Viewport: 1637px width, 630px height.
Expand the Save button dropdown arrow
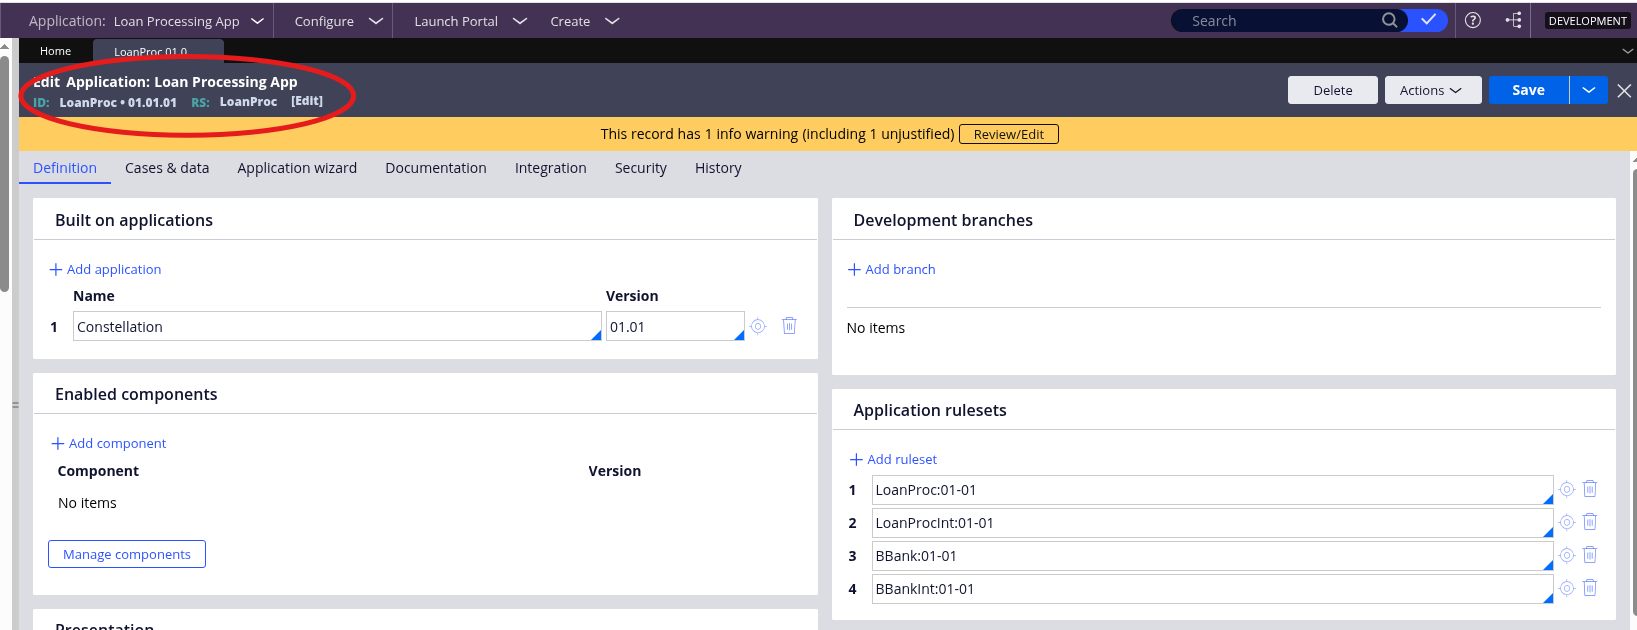tap(1588, 90)
